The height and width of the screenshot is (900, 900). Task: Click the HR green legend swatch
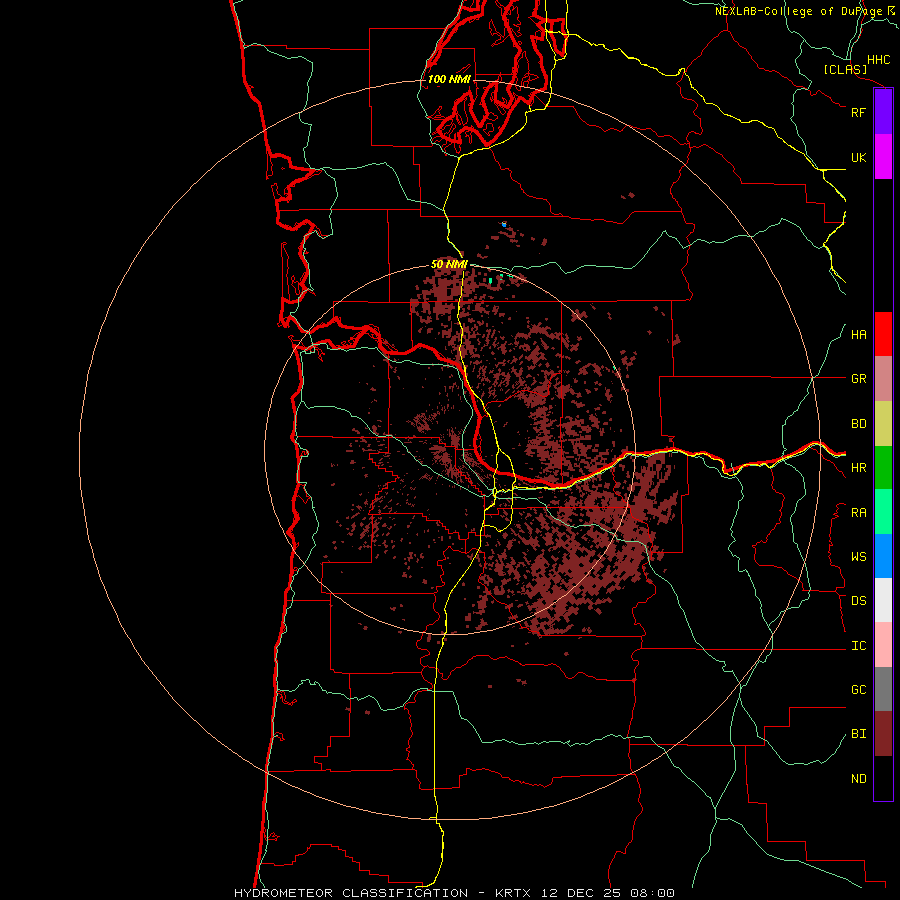pos(883,468)
